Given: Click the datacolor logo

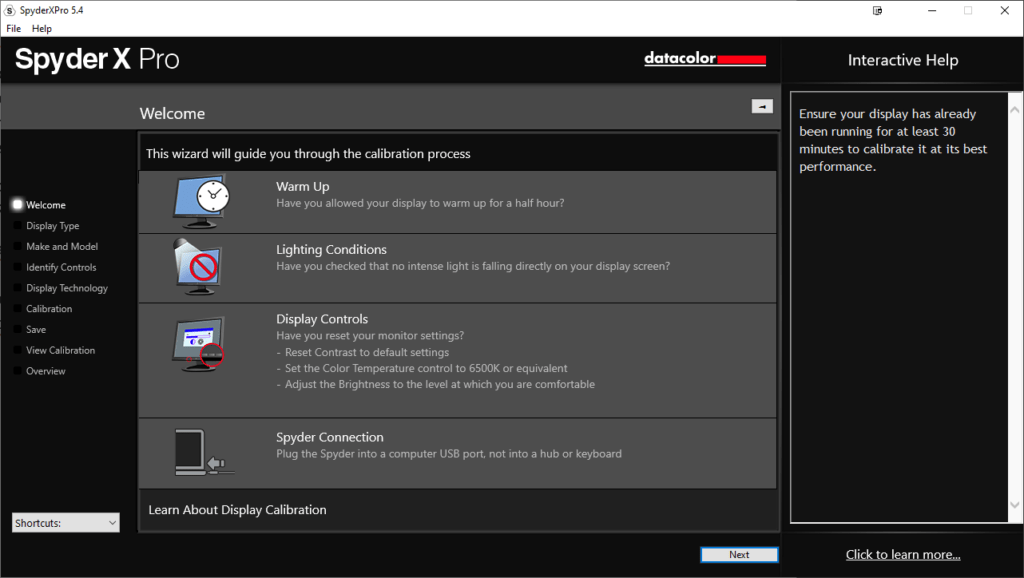Looking at the screenshot, I should click(705, 59).
